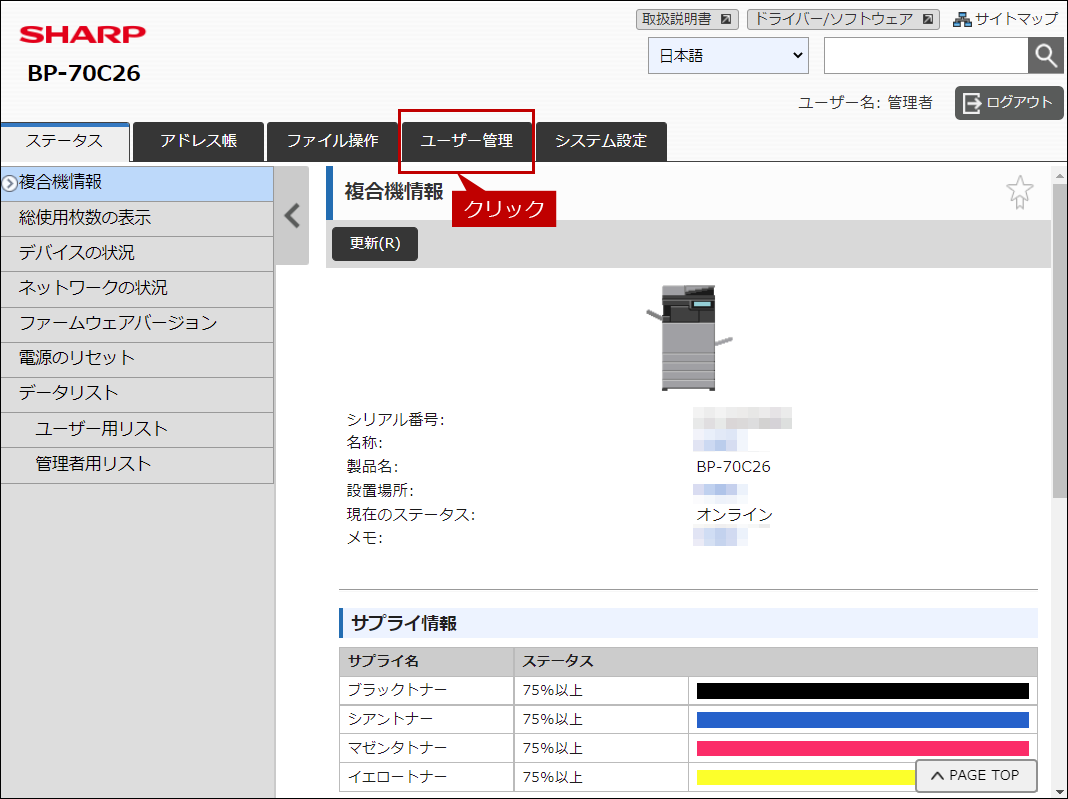The image size is (1068, 799).
Task: Open 総使用枚数の表示 in sidebar
Action: [x=137, y=218]
